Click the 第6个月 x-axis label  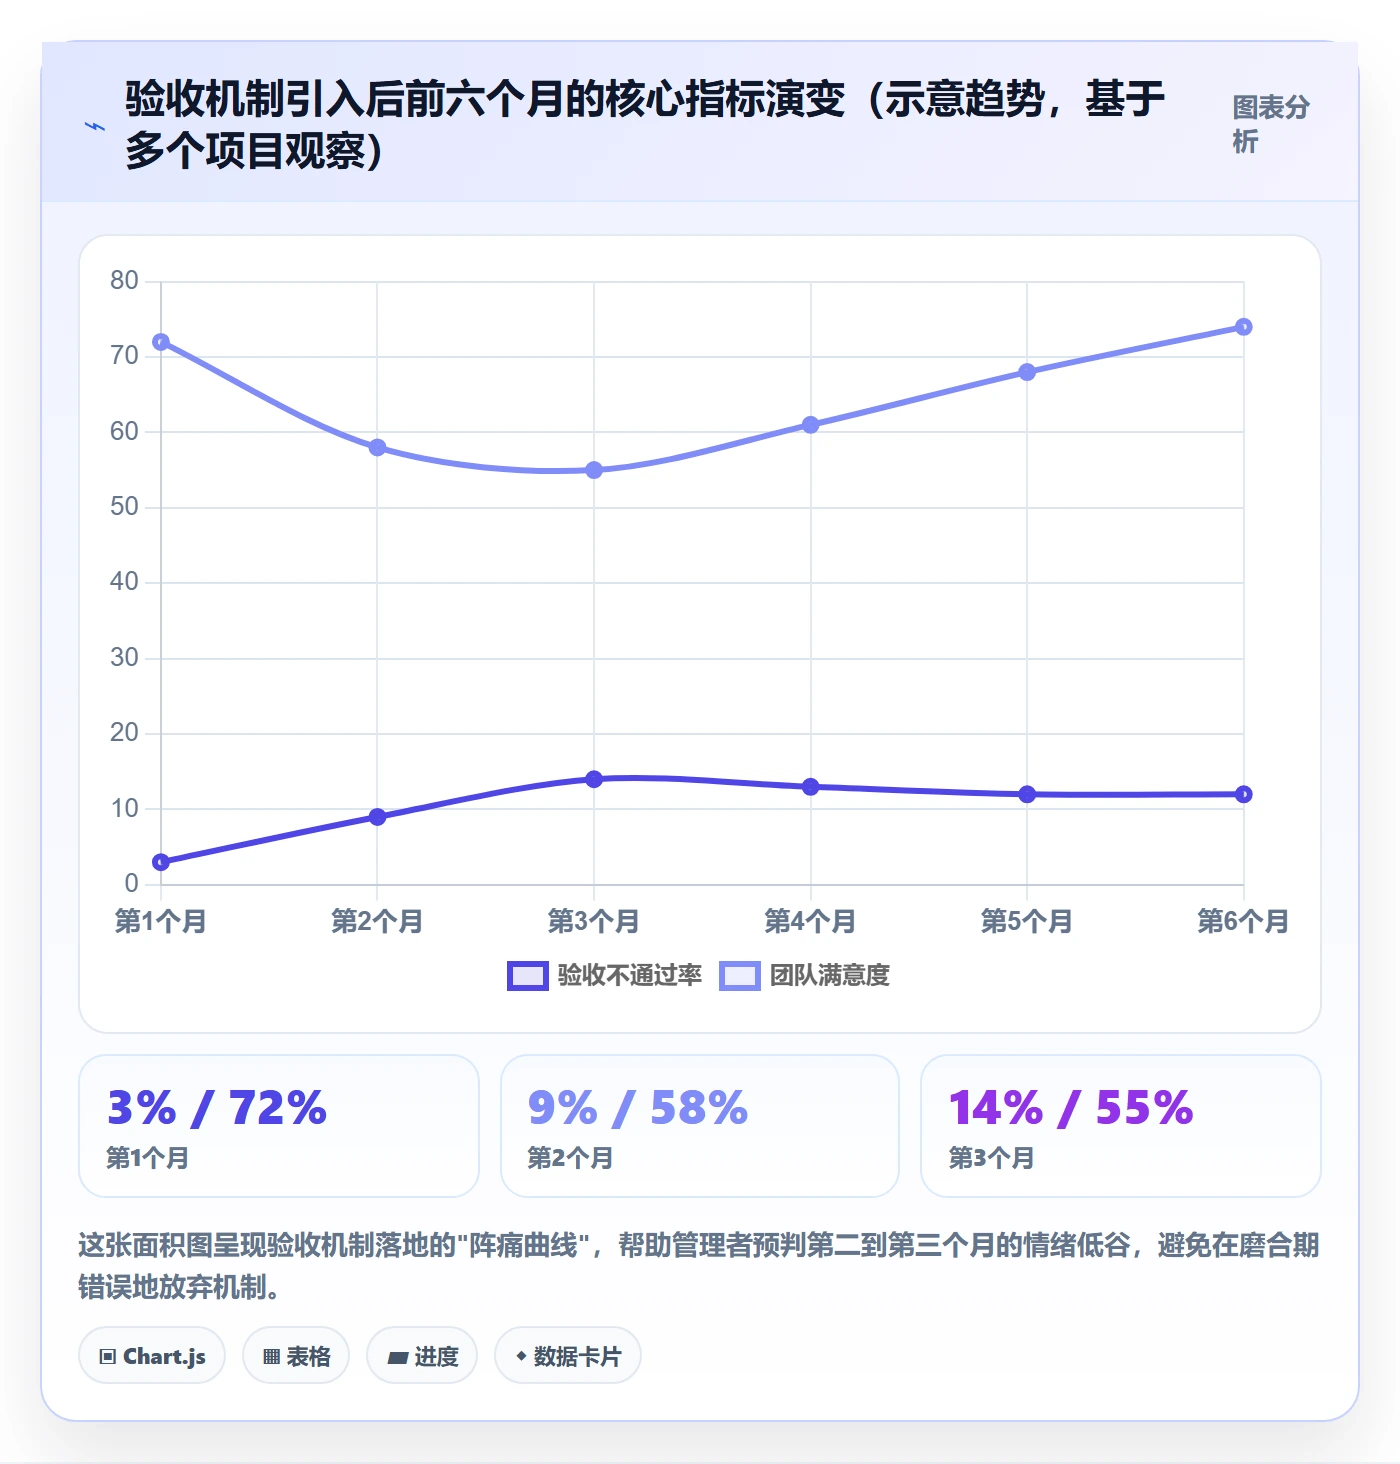pyautogui.click(x=1243, y=921)
